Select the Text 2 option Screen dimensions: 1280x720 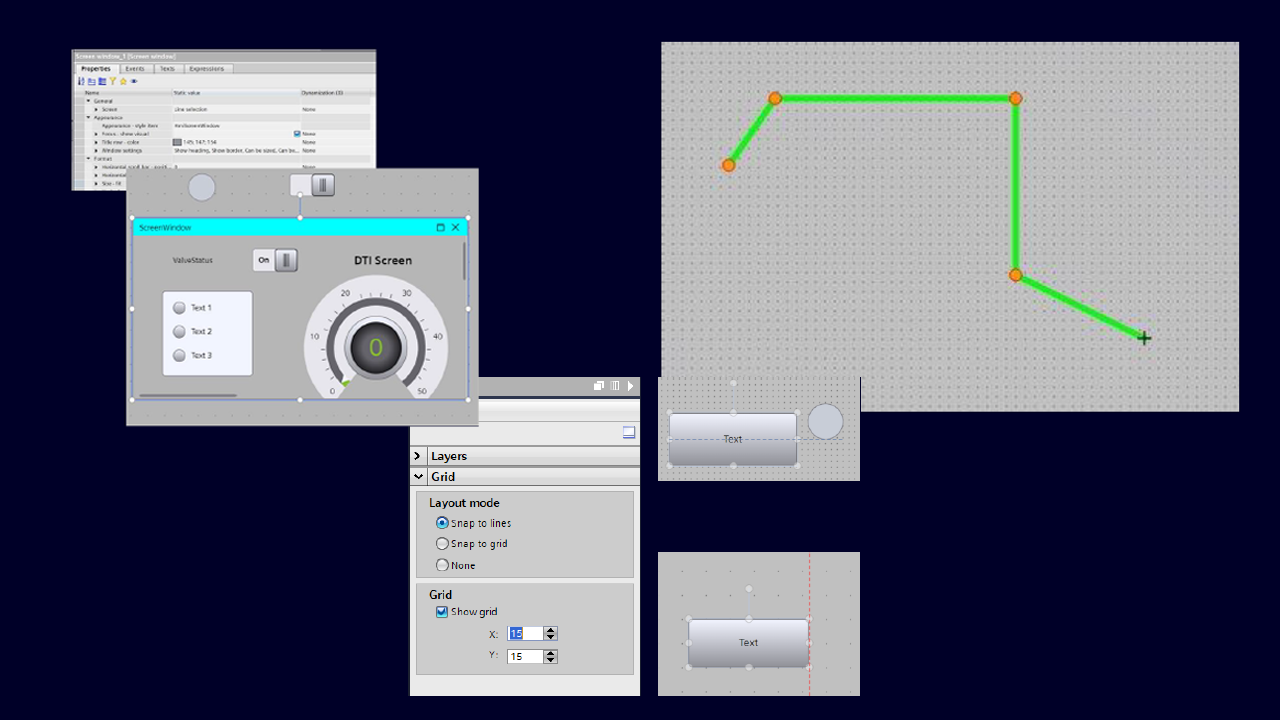(180, 331)
